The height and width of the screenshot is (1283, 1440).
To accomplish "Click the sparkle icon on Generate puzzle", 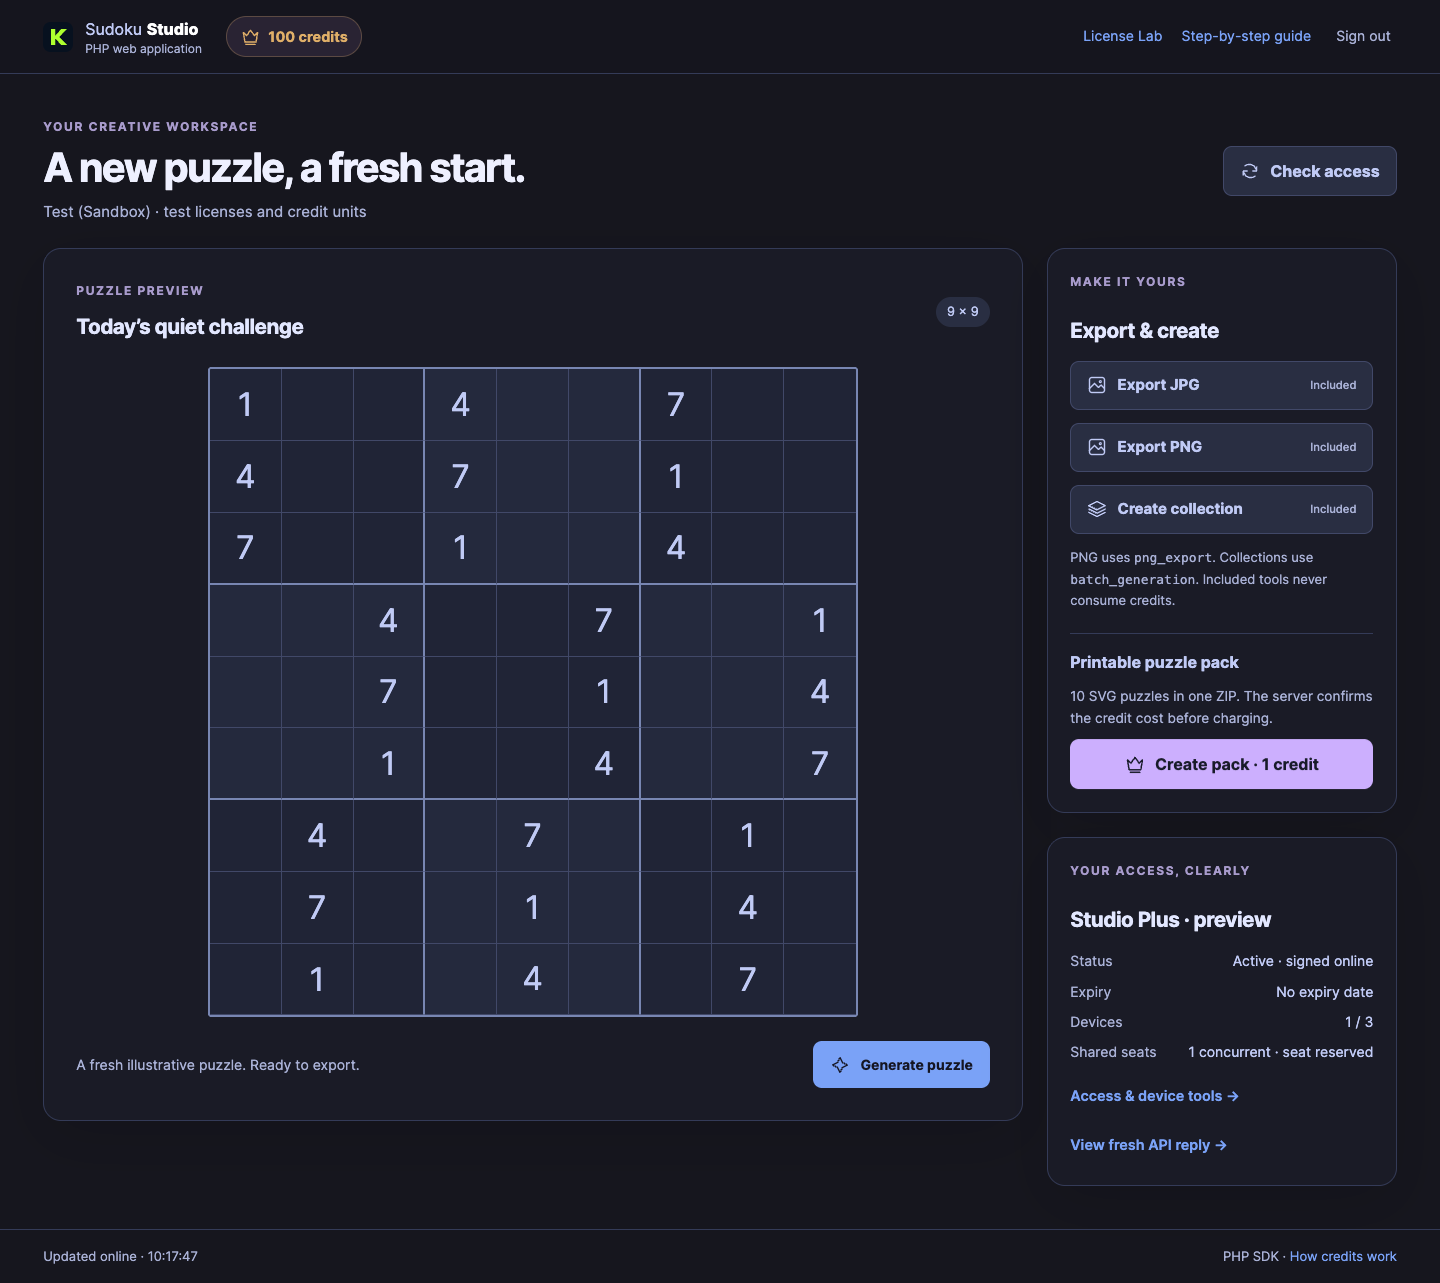I will 840,1065.
